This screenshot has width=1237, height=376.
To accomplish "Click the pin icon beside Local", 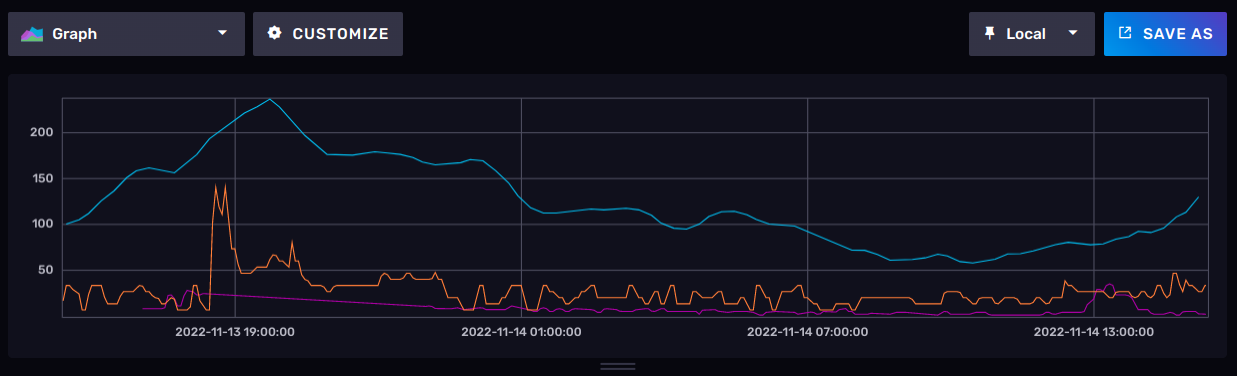I will click(x=990, y=33).
